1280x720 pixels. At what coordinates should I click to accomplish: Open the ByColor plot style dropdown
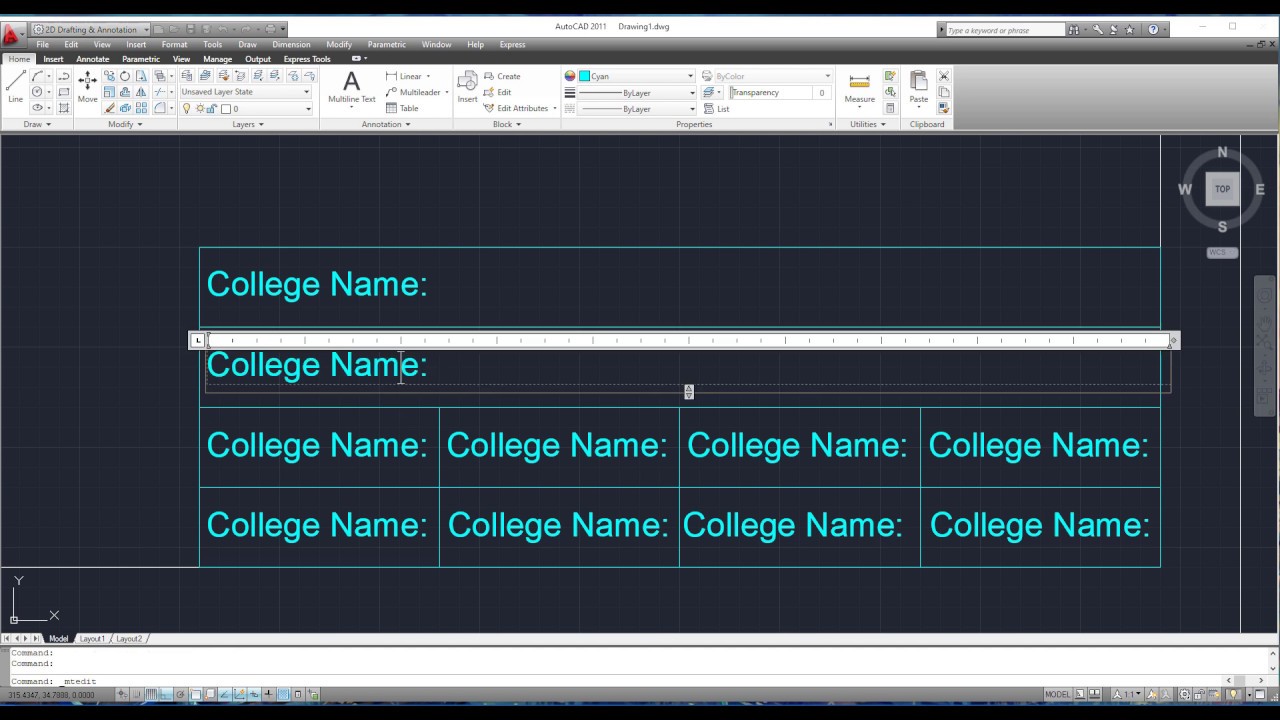[766, 76]
